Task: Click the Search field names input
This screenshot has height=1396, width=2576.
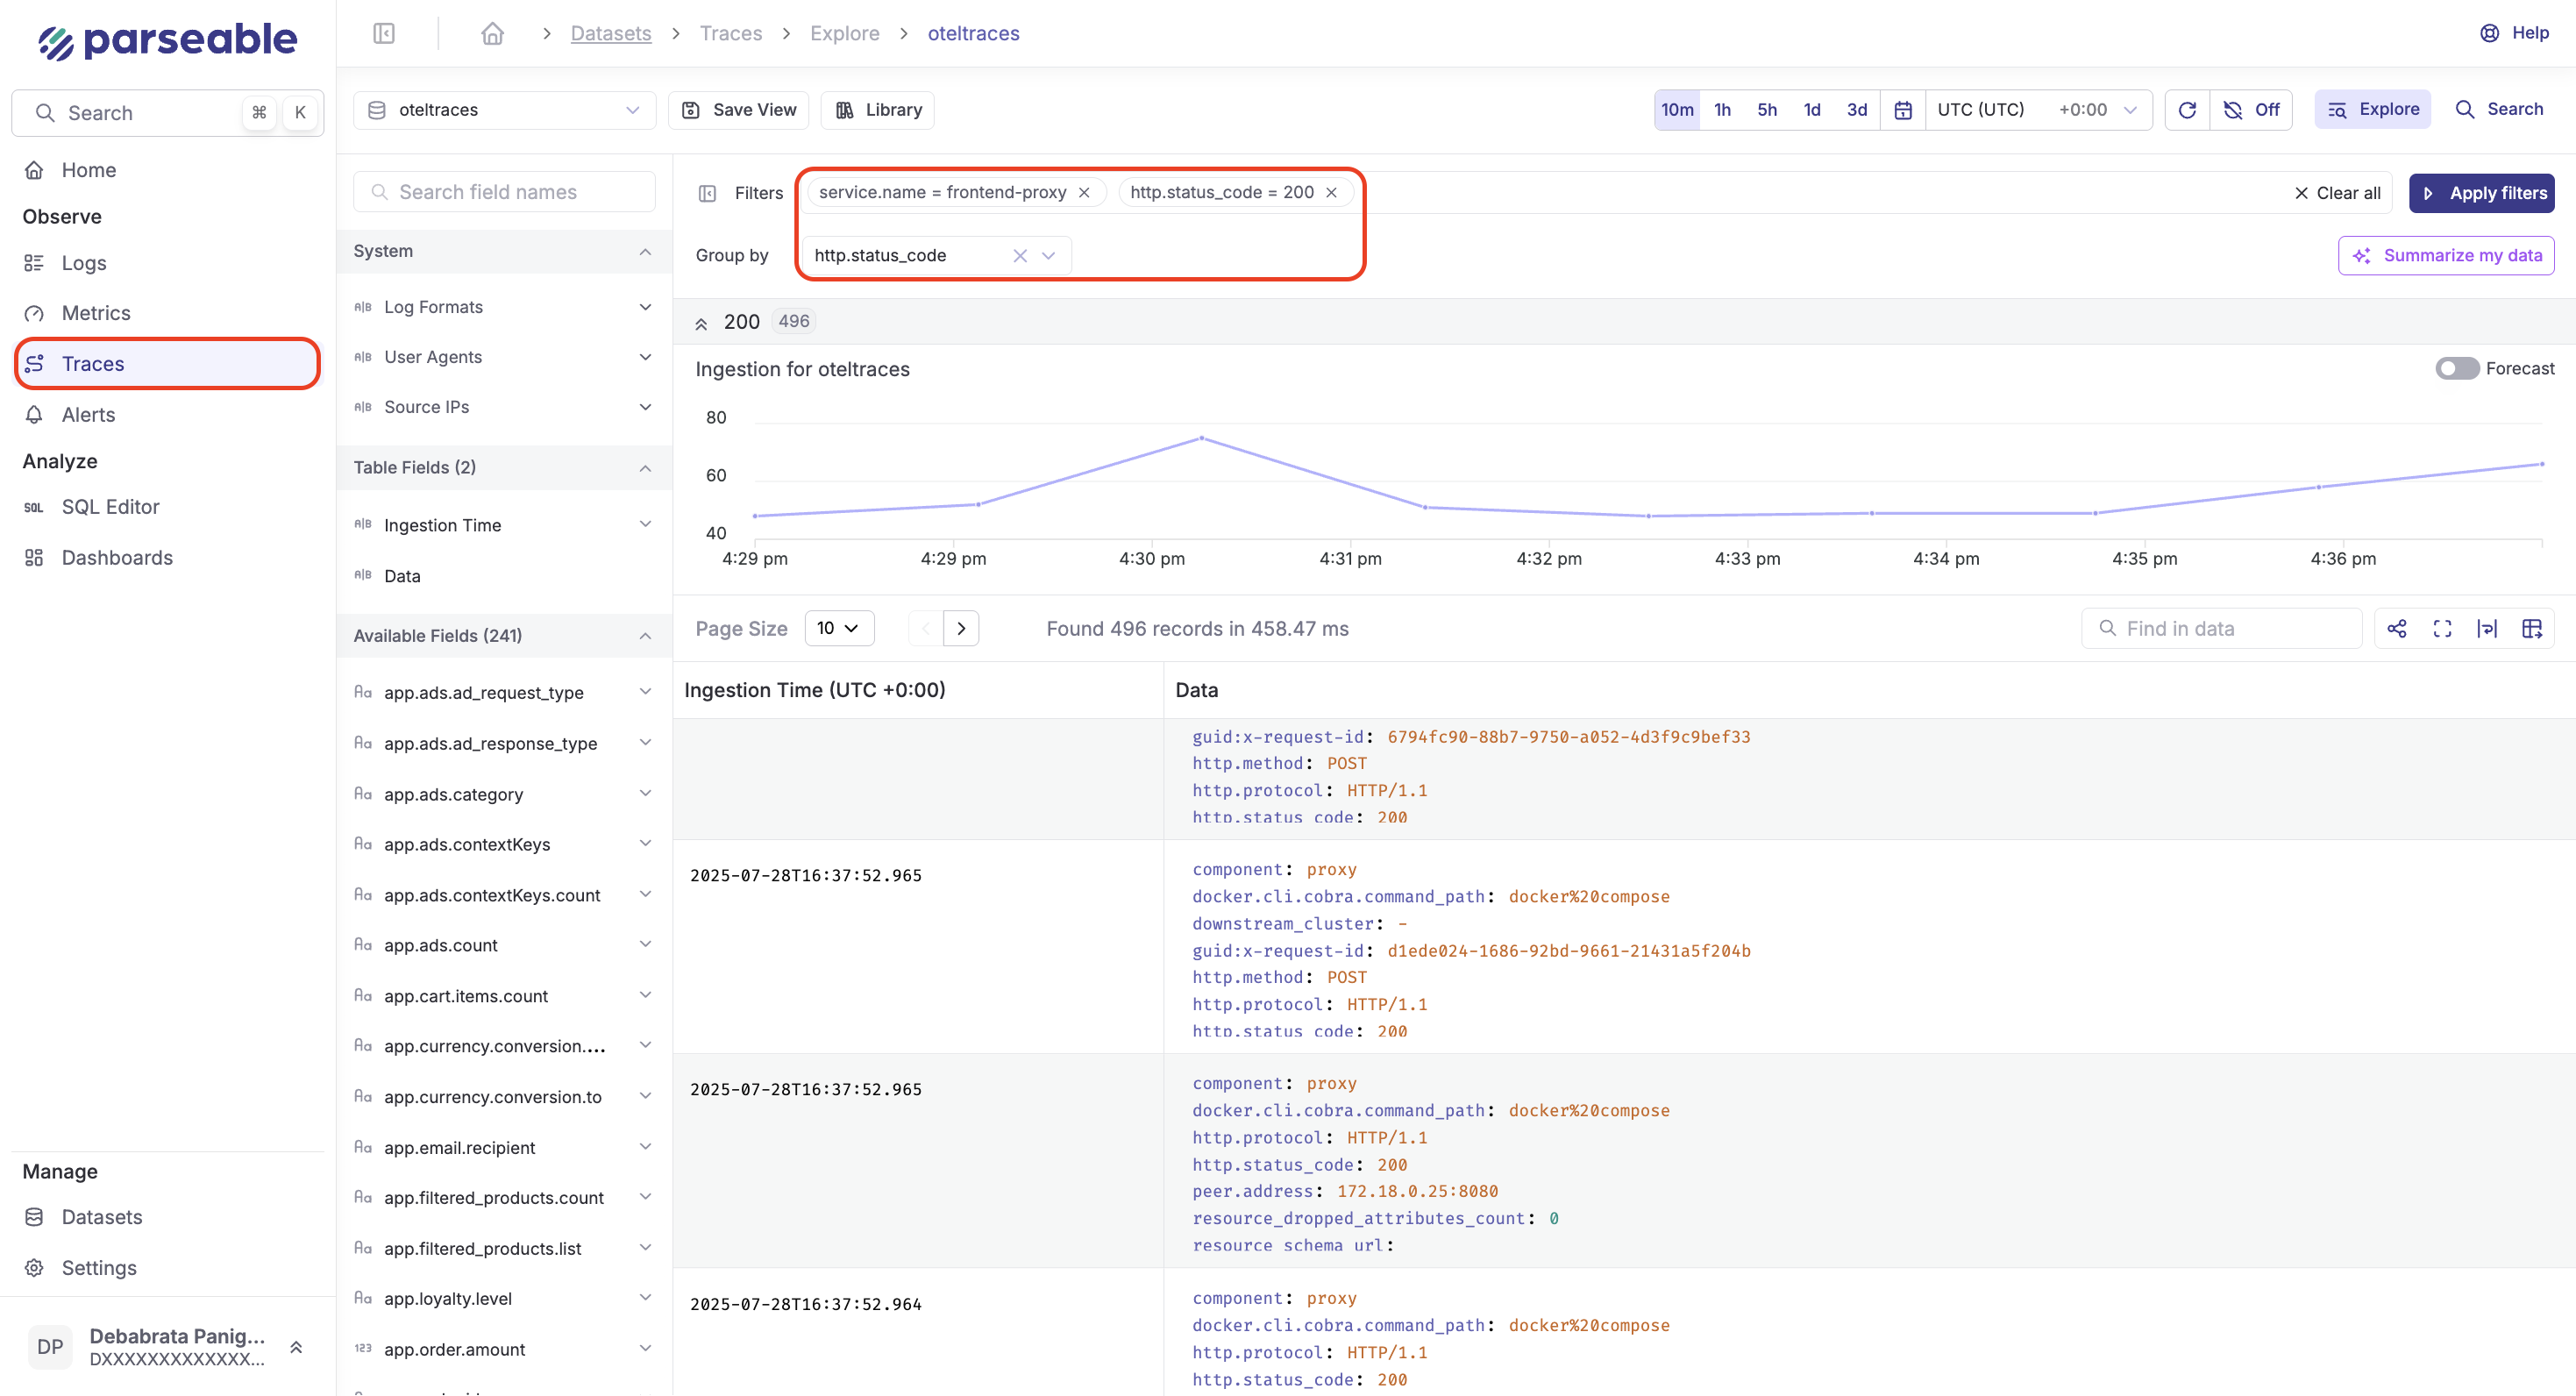Action: point(504,192)
